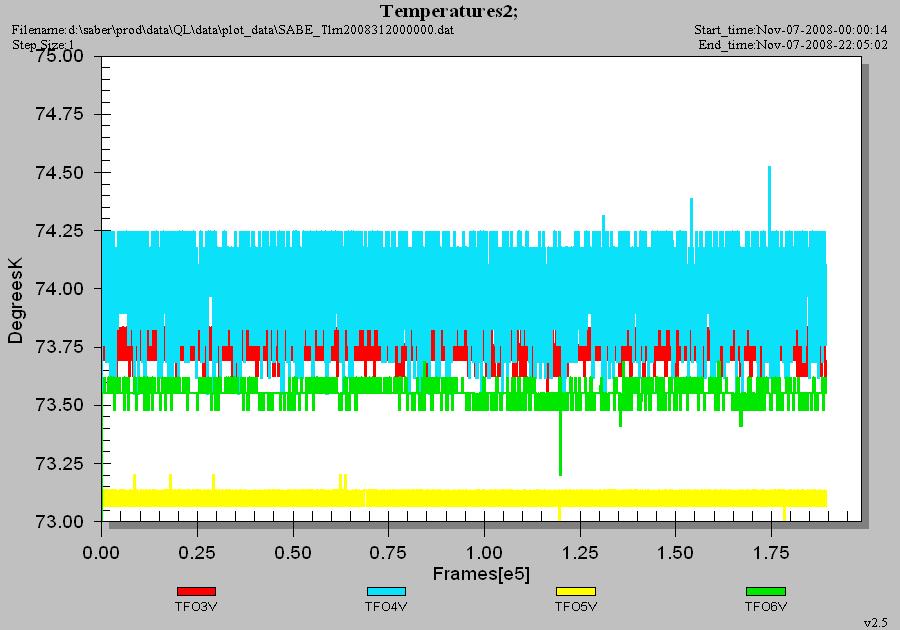Select the TFO4V legend label
900x630 pixels.
click(386, 606)
